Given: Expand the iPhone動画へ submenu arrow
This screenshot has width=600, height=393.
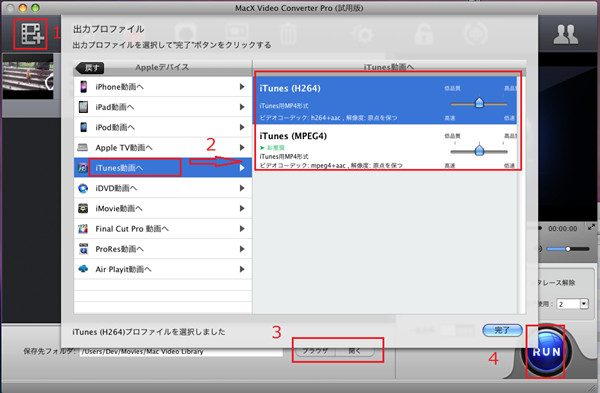Looking at the screenshot, I should pos(242,87).
